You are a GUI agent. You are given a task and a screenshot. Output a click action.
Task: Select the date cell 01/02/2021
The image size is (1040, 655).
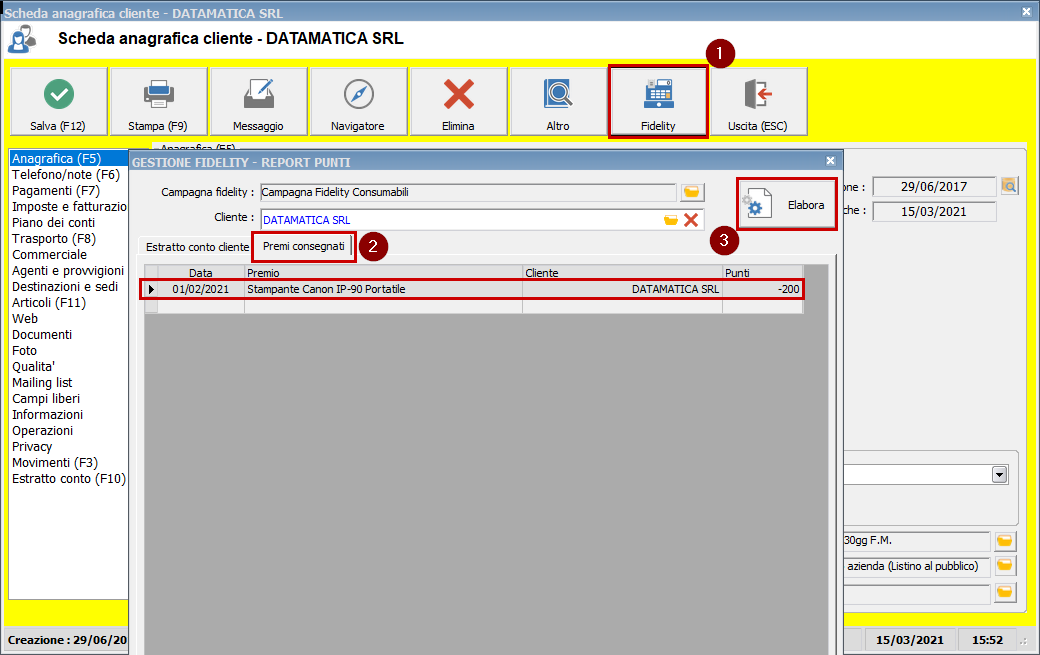point(201,289)
